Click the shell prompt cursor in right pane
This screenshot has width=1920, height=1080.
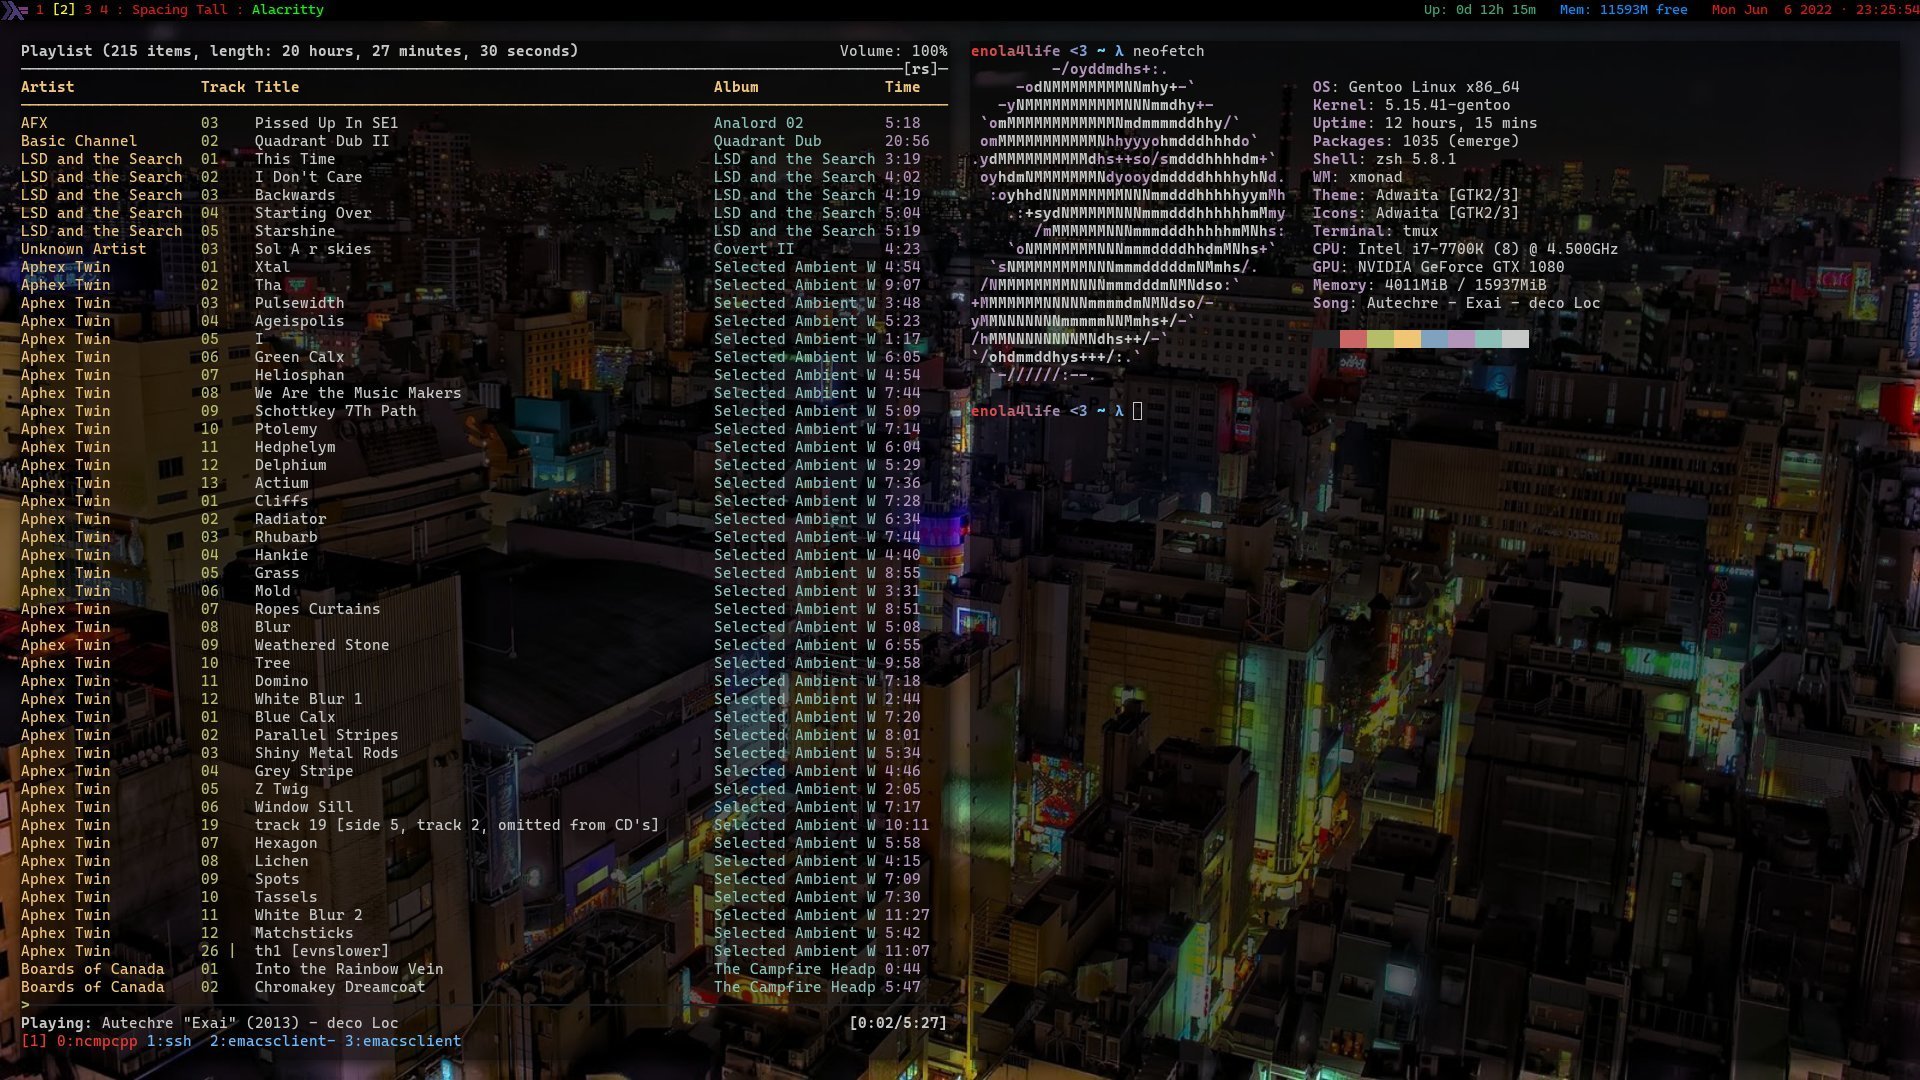click(1137, 411)
